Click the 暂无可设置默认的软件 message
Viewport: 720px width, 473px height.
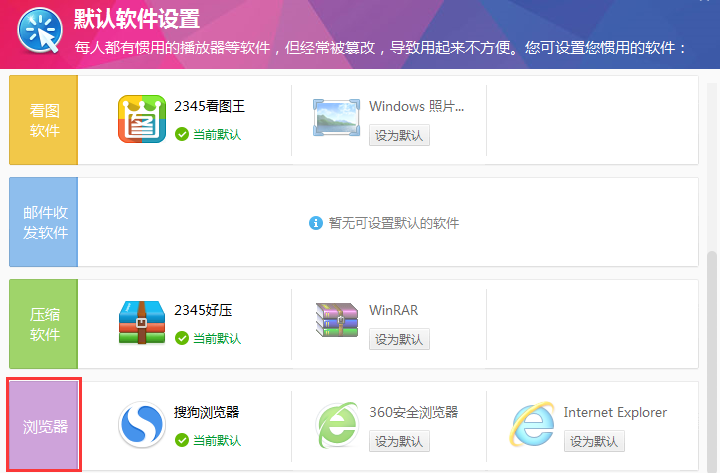pos(394,223)
